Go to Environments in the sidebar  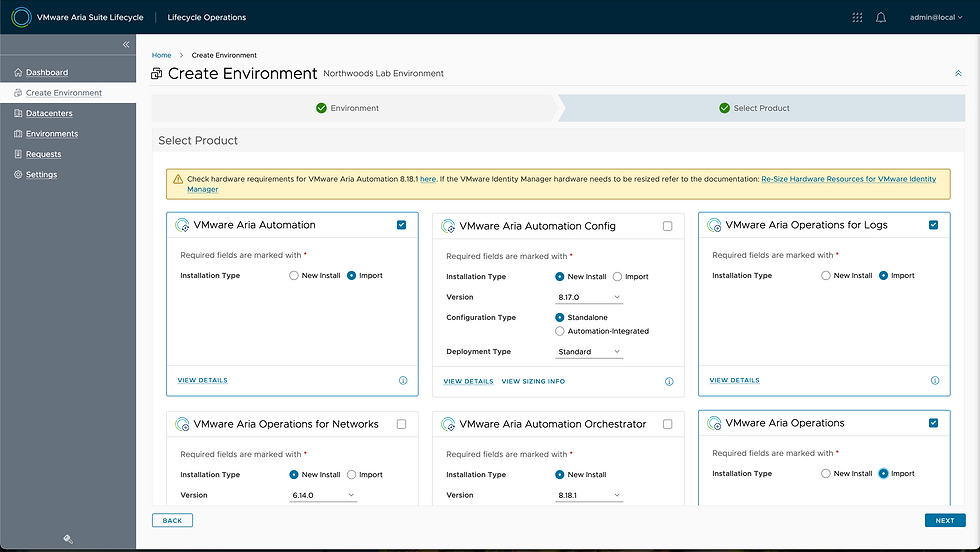point(52,134)
